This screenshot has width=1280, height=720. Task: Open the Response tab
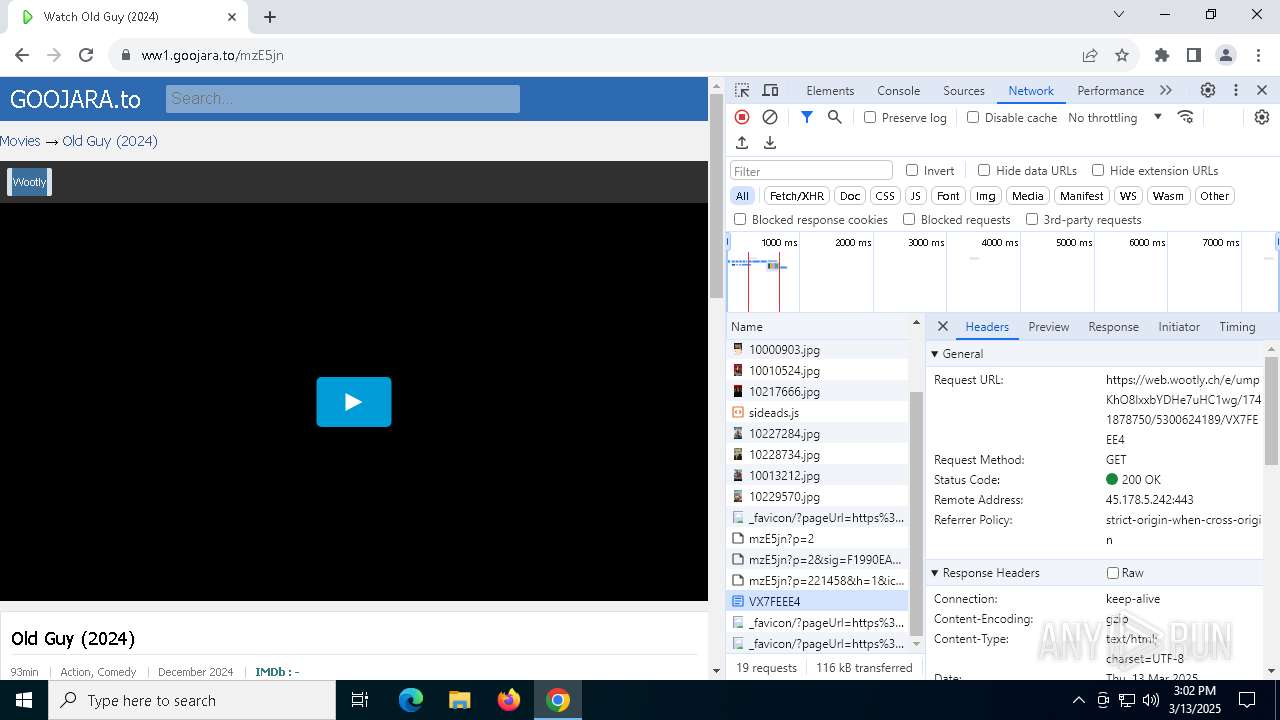tap(1113, 326)
